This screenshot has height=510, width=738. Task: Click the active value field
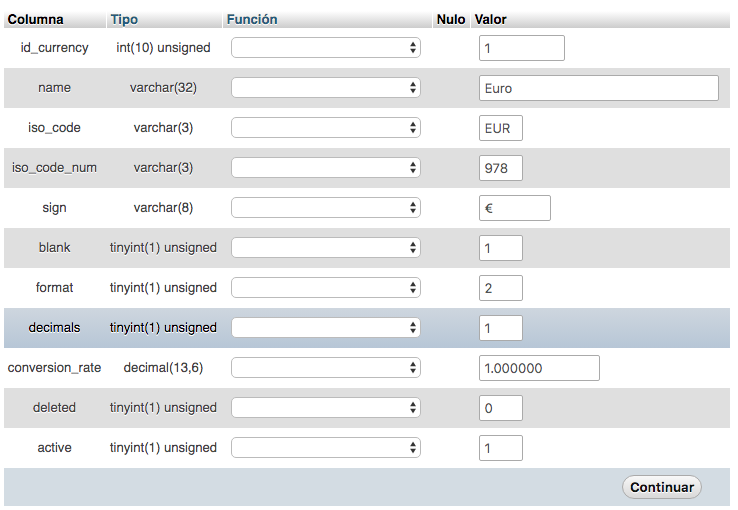(500, 448)
